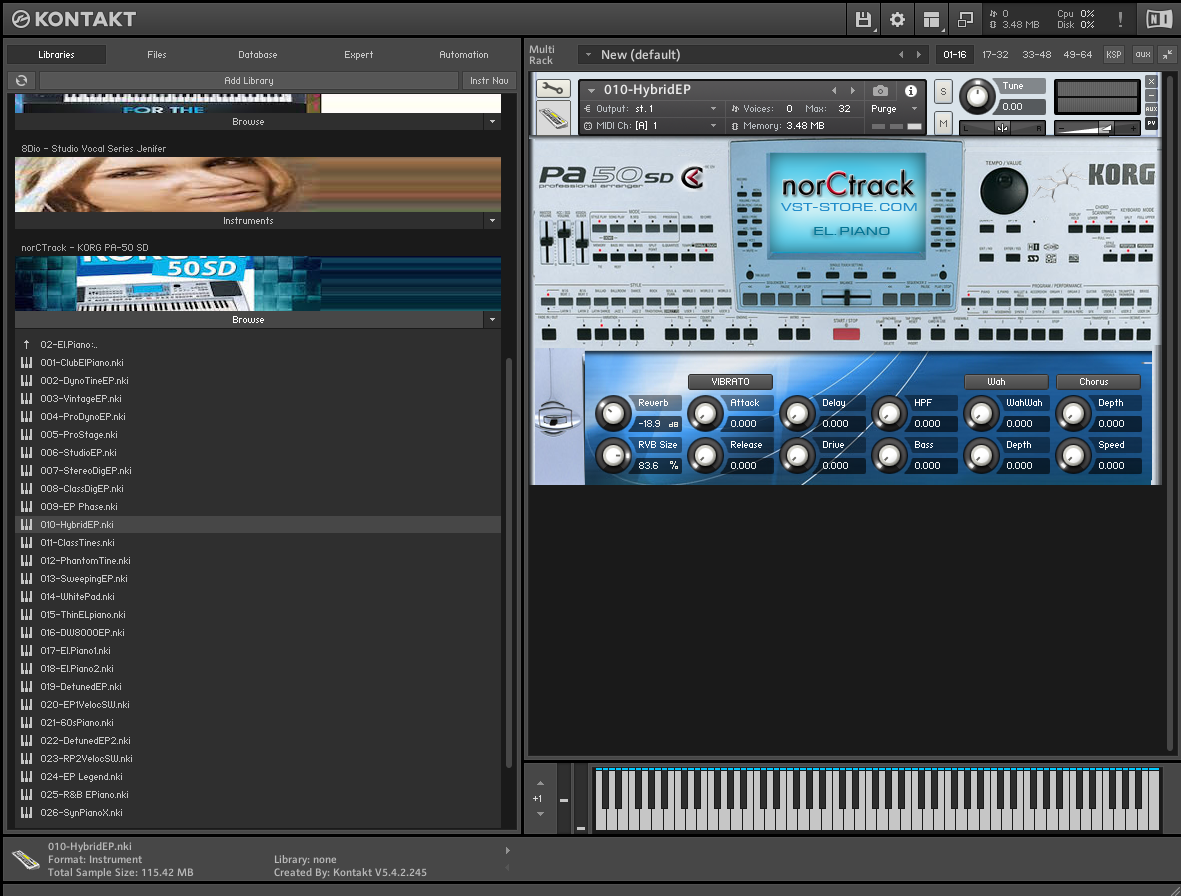Solo the instrument with S button
This screenshot has width=1181, height=896.
[943, 93]
